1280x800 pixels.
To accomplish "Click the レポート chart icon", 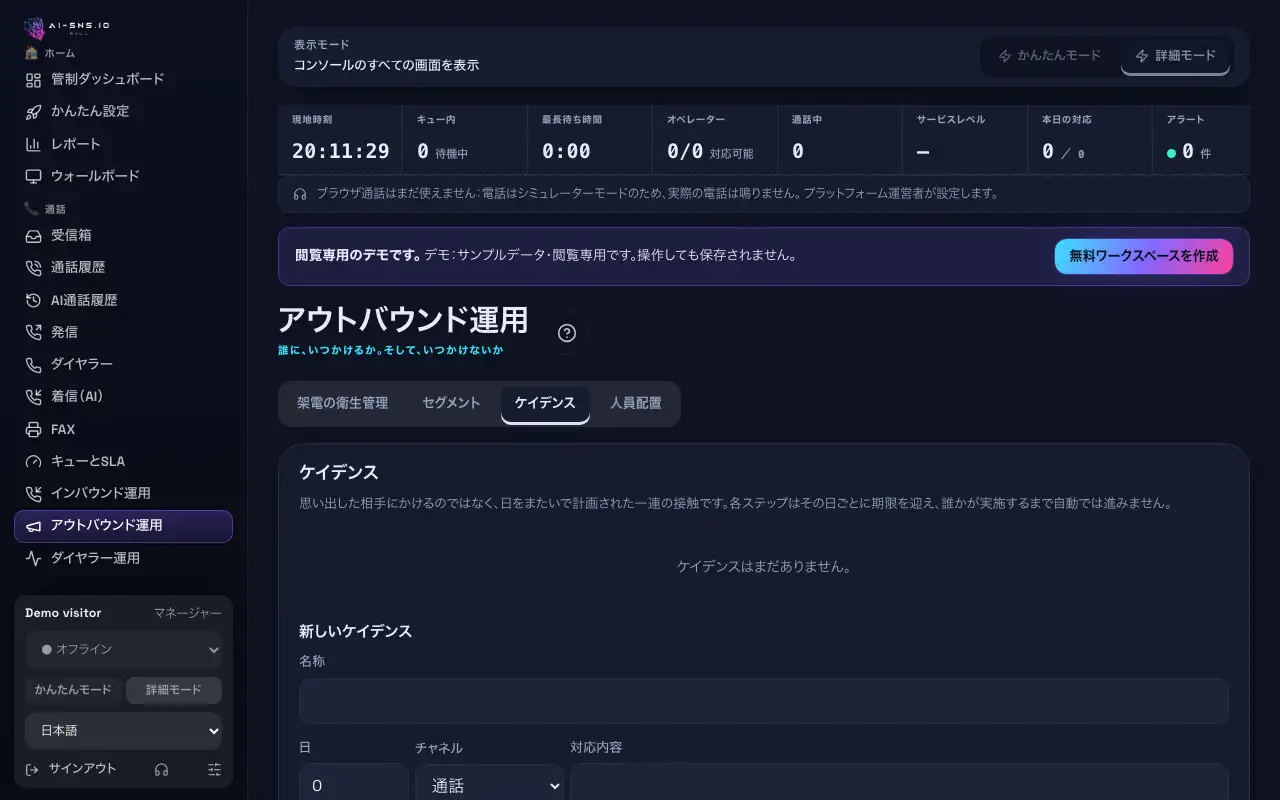I will 33,144.
